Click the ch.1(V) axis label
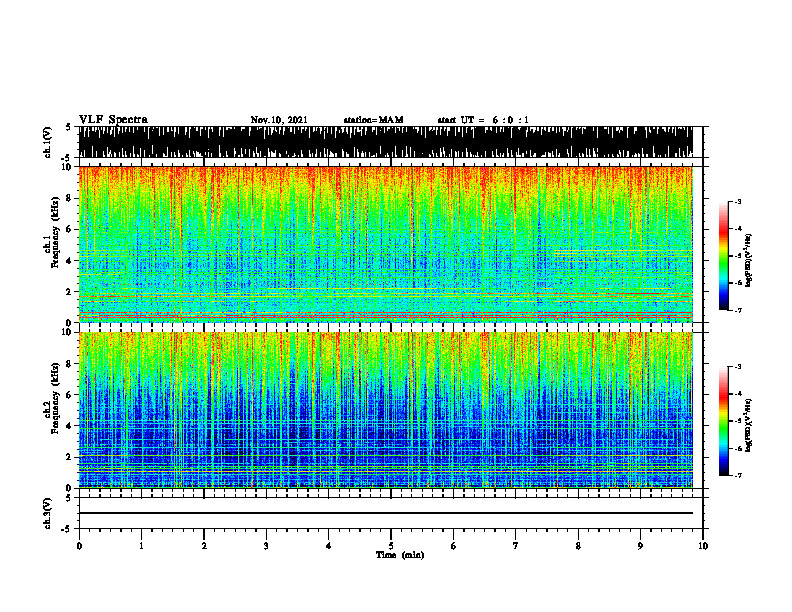 click(48, 142)
